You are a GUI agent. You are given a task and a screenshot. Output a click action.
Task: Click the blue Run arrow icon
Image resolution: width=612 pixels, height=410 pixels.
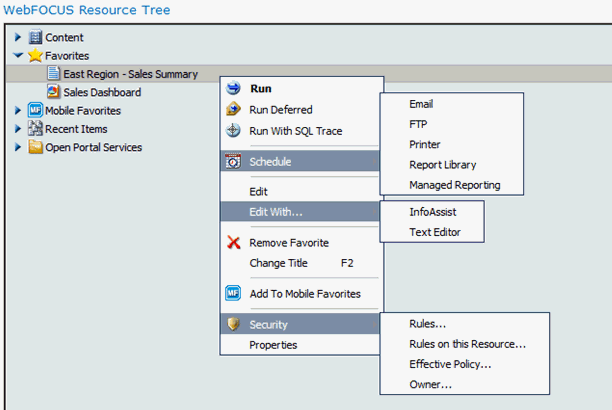pos(233,88)
